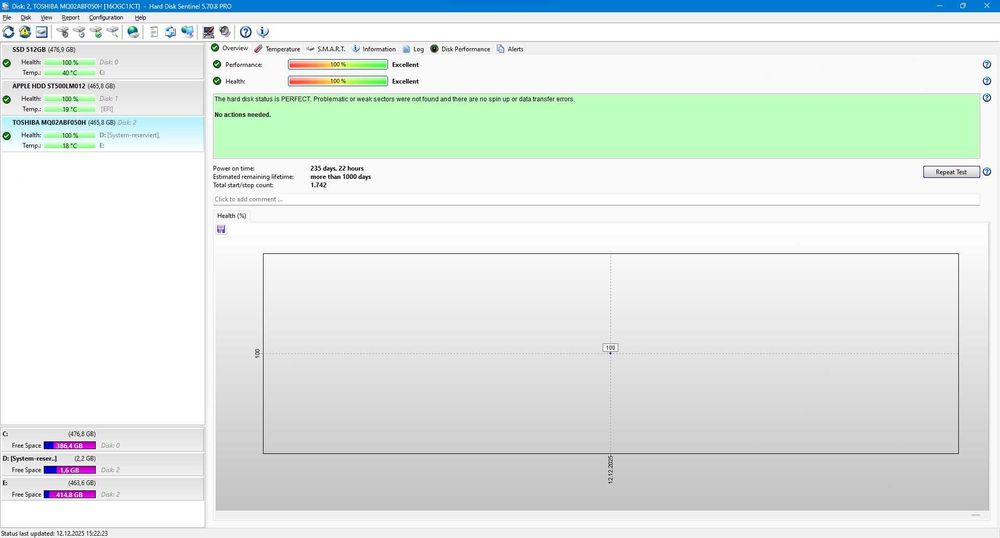Click the text report document toolbar icon
Viewport: 1000px width, 538px height.
tap(154, 32)
